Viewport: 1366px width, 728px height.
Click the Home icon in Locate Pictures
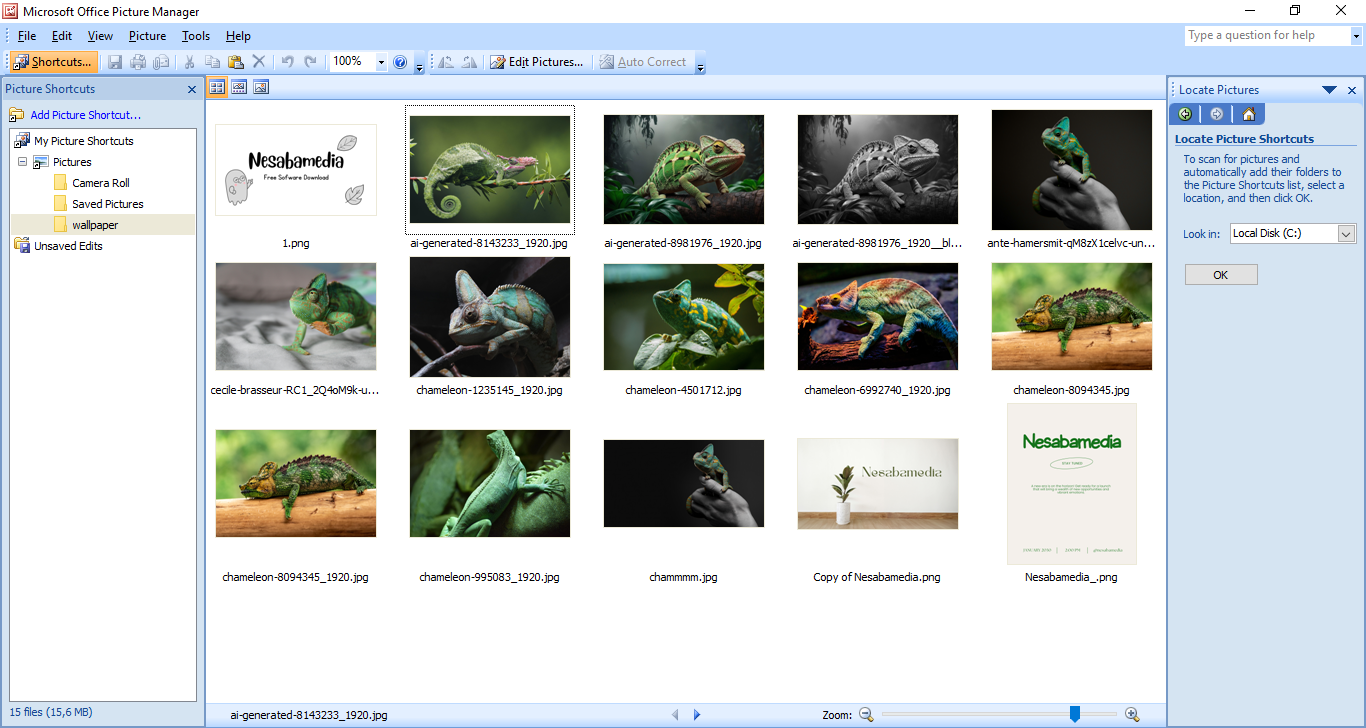click(x=1248, y=114)
